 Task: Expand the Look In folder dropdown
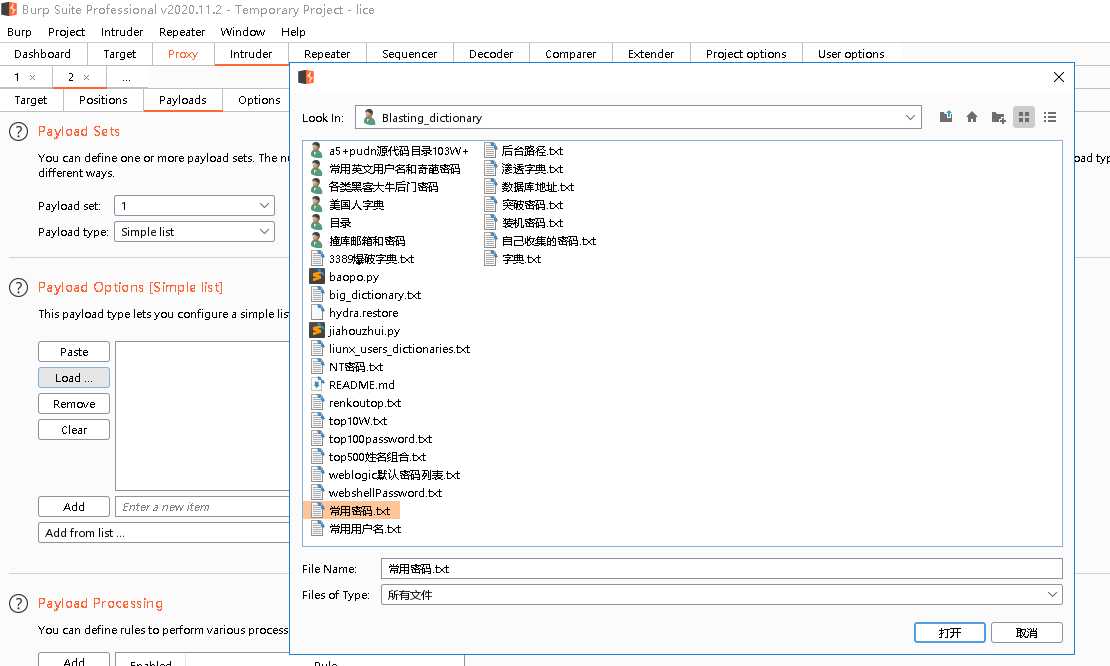pos(910,117)
